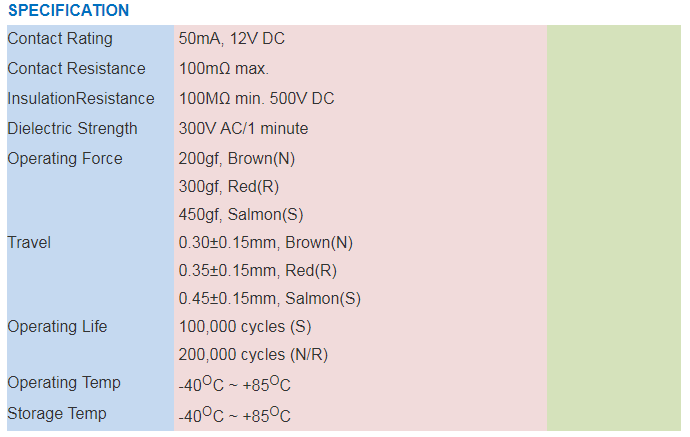Select the Dielectric Strength label
690x437 pixels.
click(72, 129)
